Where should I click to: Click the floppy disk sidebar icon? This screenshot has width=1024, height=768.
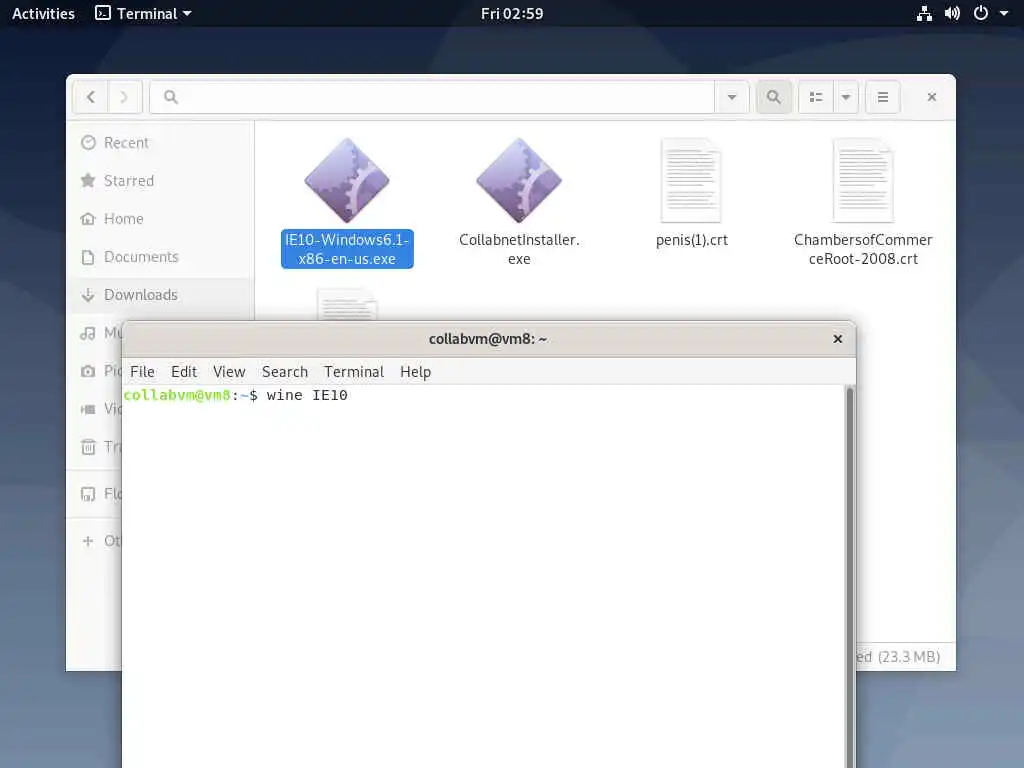(x=88, y=494)
